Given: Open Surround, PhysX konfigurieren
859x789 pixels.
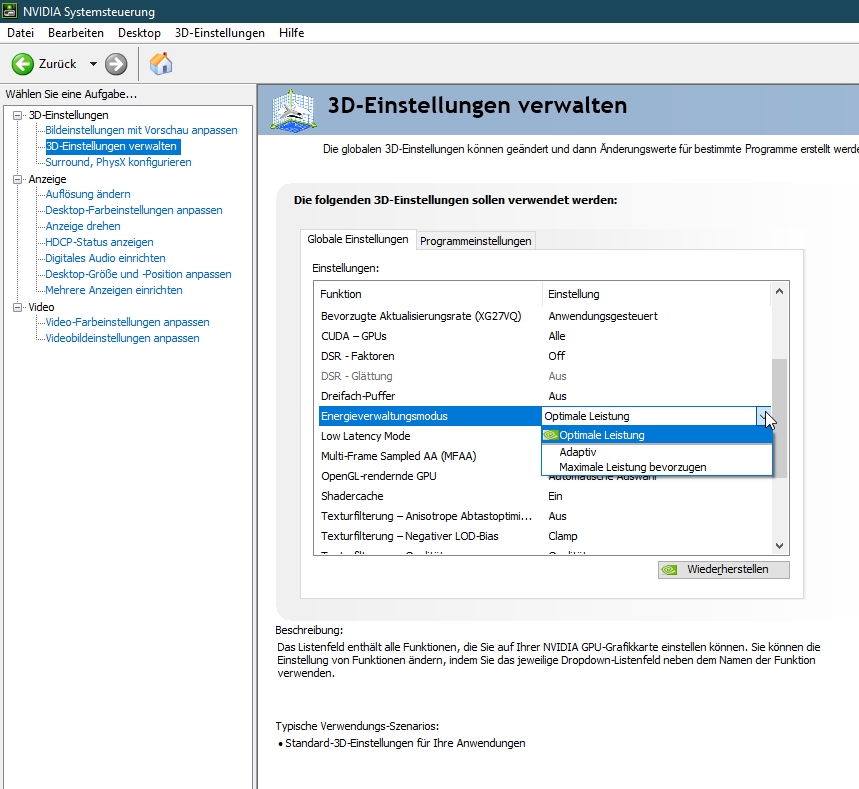Looking at the screenshot, I should click(x=118, y=162).
